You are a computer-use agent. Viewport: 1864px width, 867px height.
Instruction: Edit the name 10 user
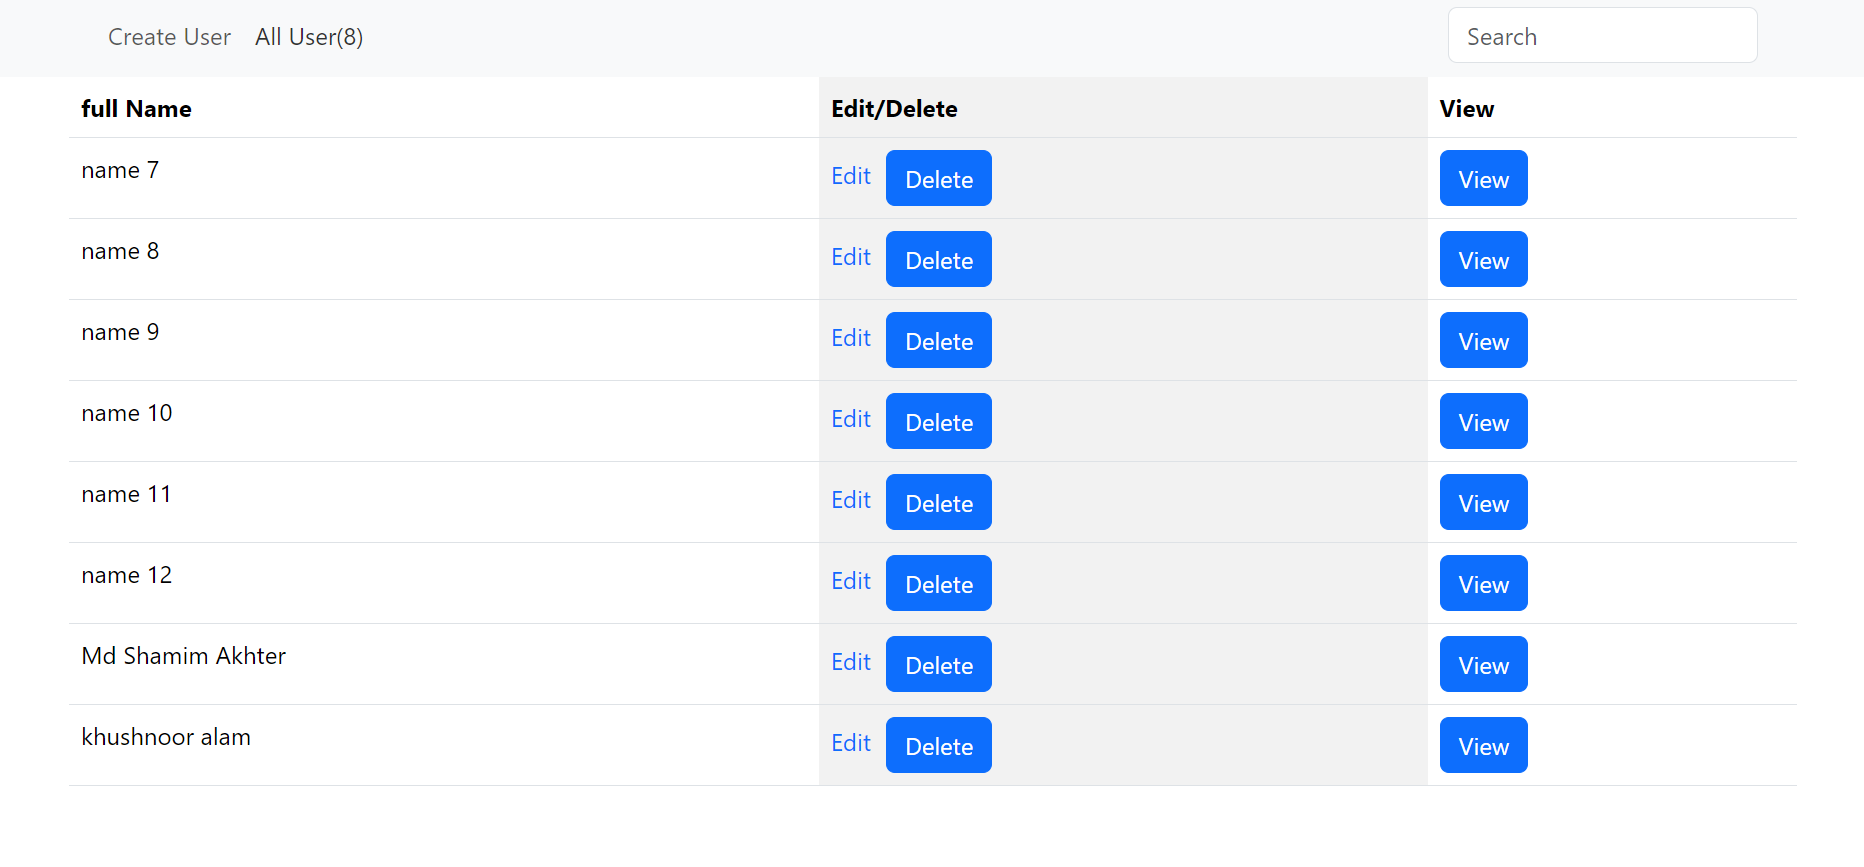point(851,419)
